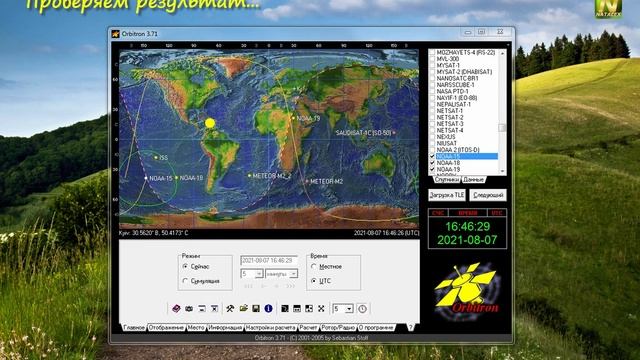Click the clock icon in toolbar
The image size is (640, 360).
point(362,309)
